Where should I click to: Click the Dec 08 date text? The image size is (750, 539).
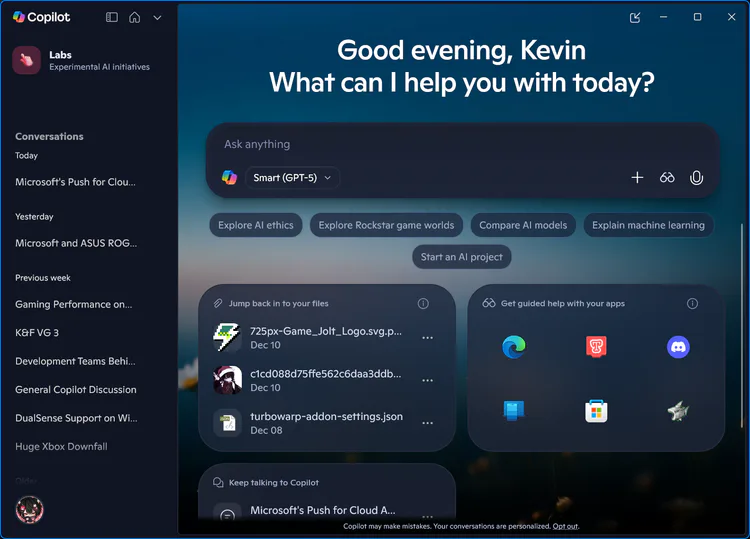pyautogui.click(x=266, y=430)
